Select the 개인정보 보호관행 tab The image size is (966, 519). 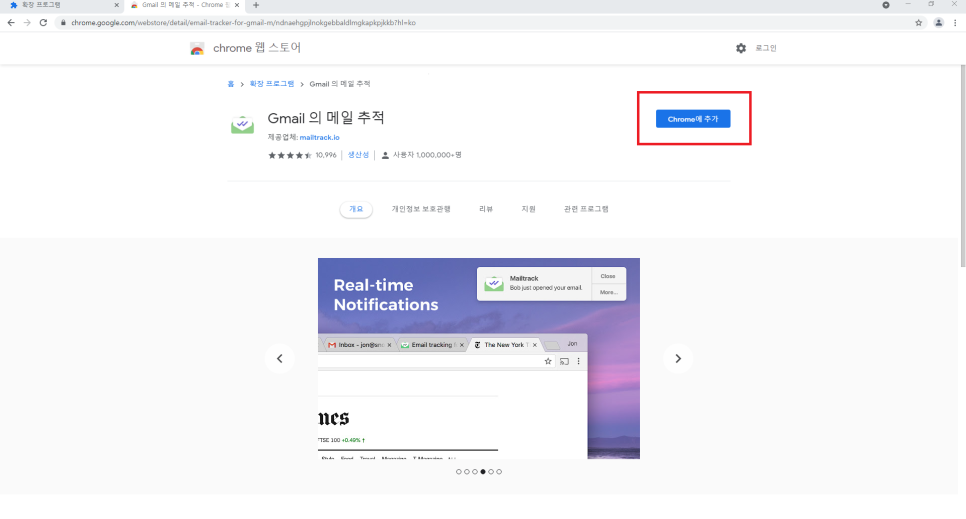tap(421, 209)
